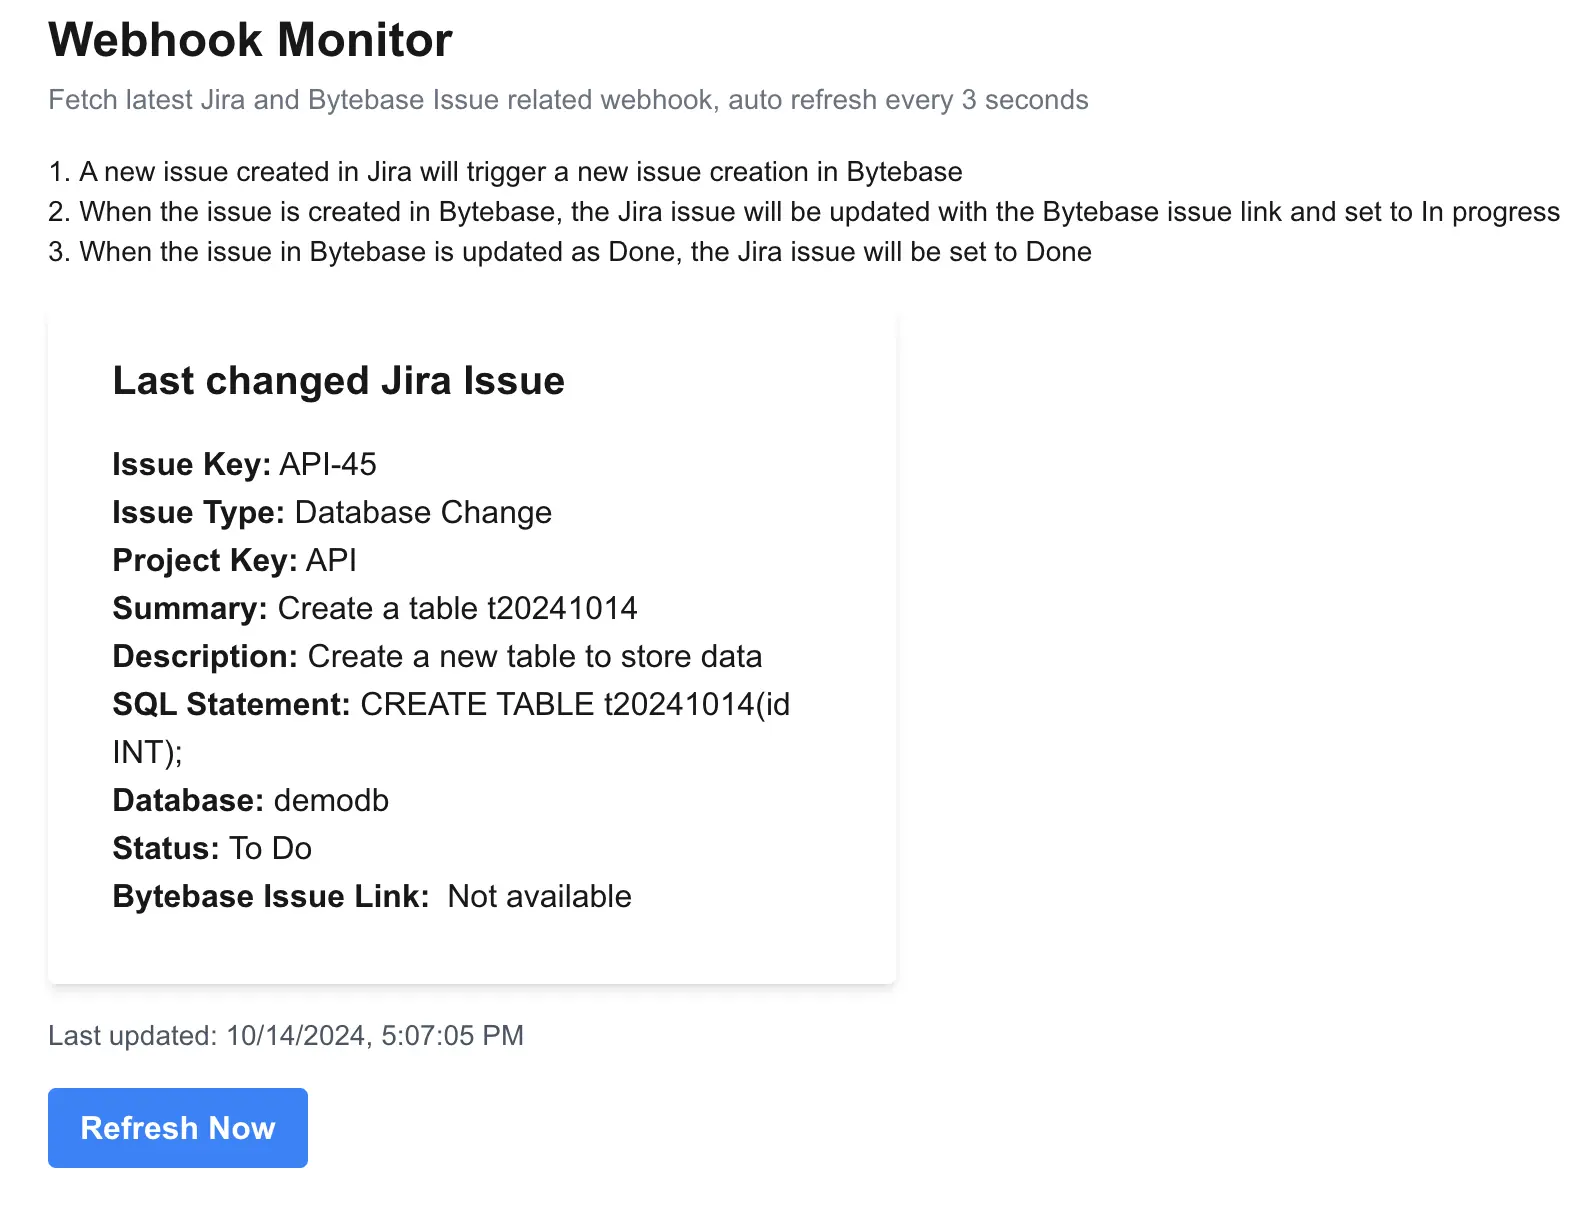Click the Description text about storing data
Viewport: 1586px width, 1210px height.
pyautogui.click(x=535, y=656)
